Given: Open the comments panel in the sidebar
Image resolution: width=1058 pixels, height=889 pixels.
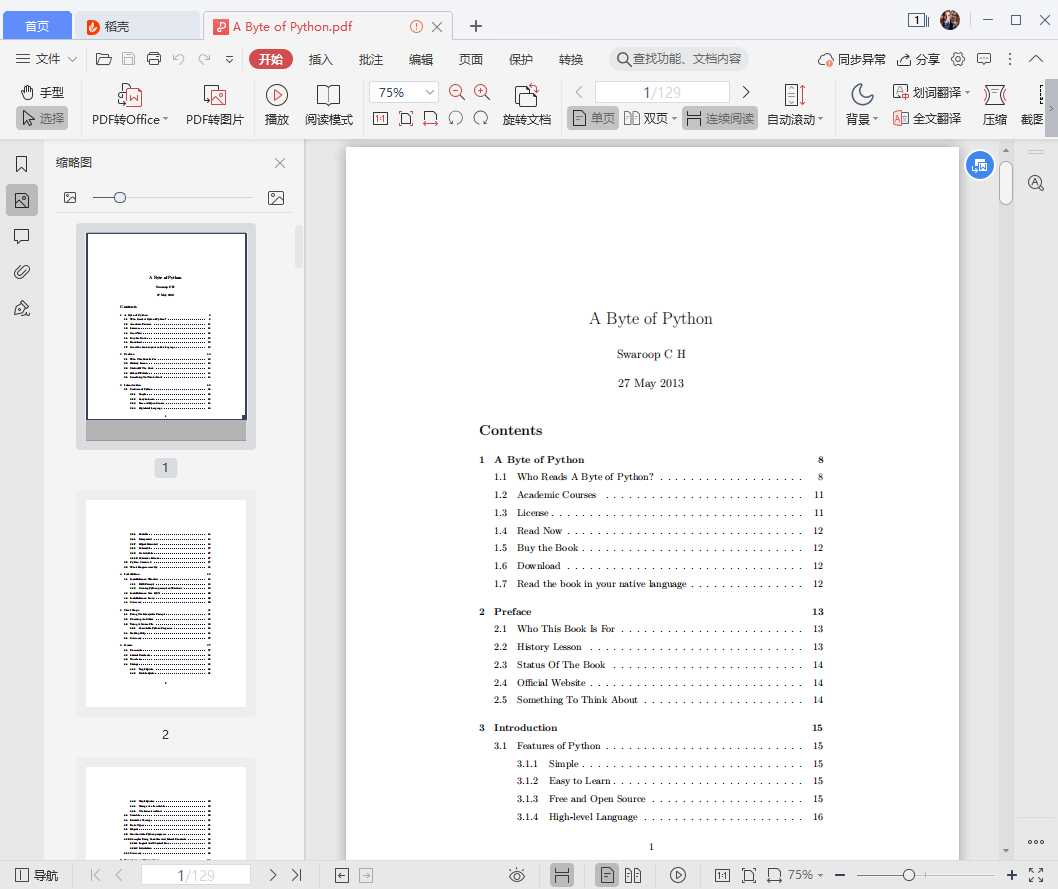Looking at the screenshot, I should coord(22,237).
